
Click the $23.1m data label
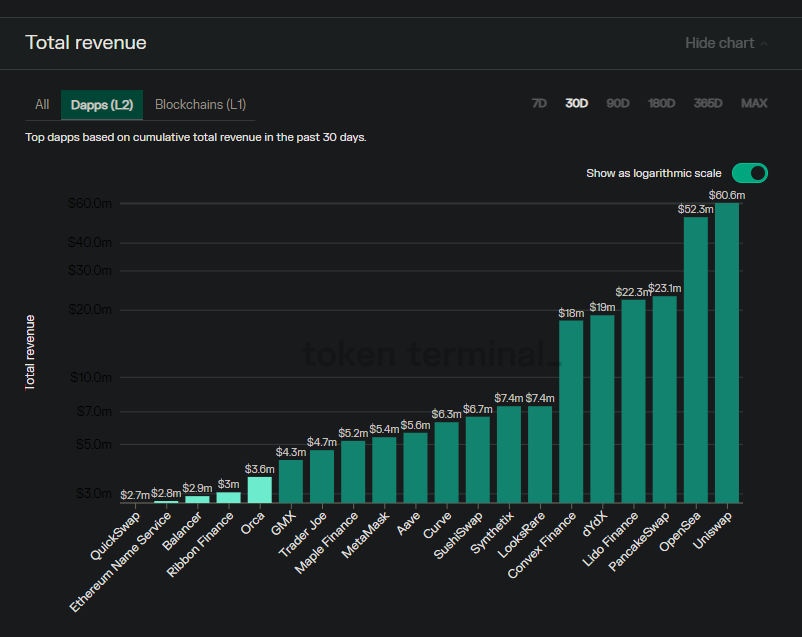coord(664,288)
